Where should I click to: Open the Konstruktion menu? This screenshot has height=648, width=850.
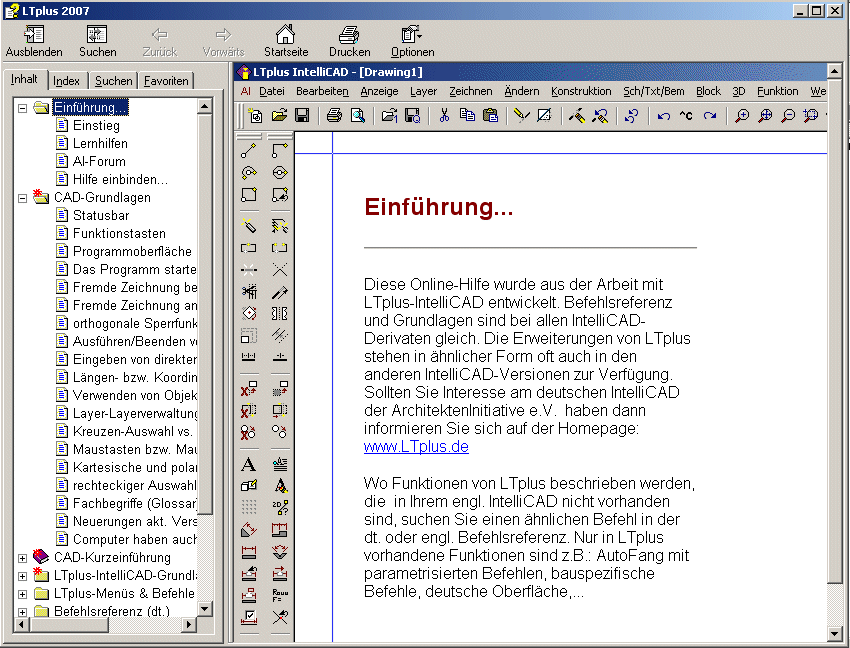pos(581,91)
